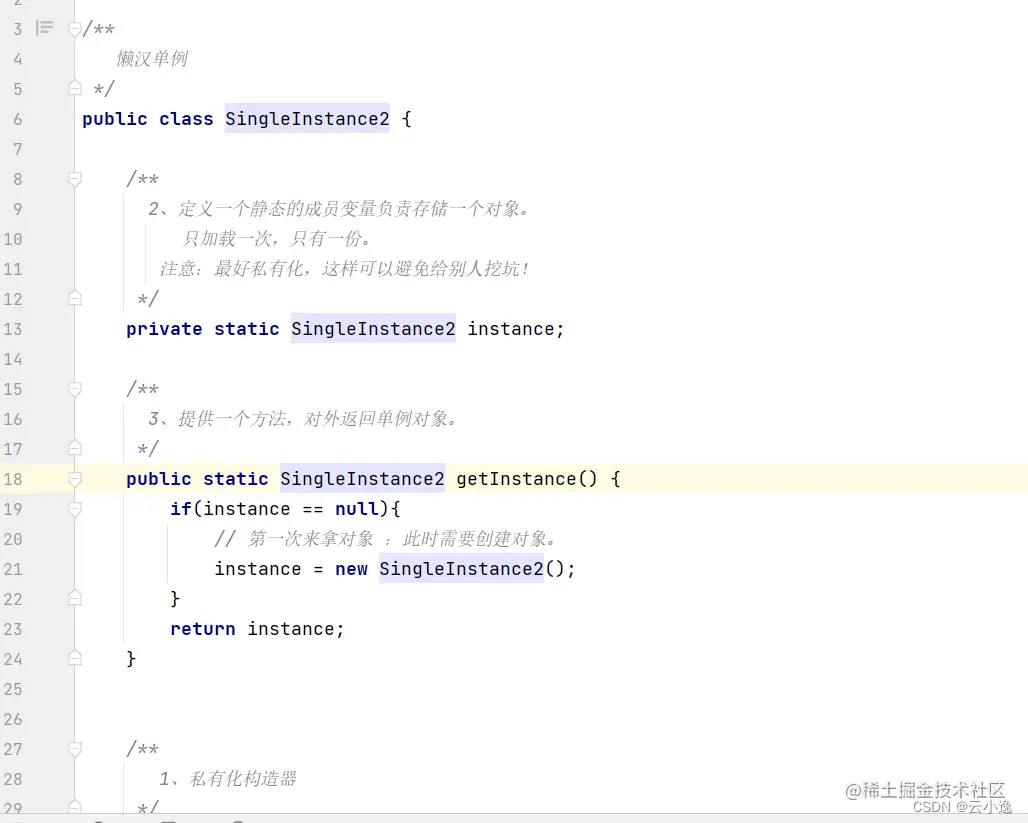
Task: Click 'private static' keywords on line 13
Action: (x=203, y=329)
